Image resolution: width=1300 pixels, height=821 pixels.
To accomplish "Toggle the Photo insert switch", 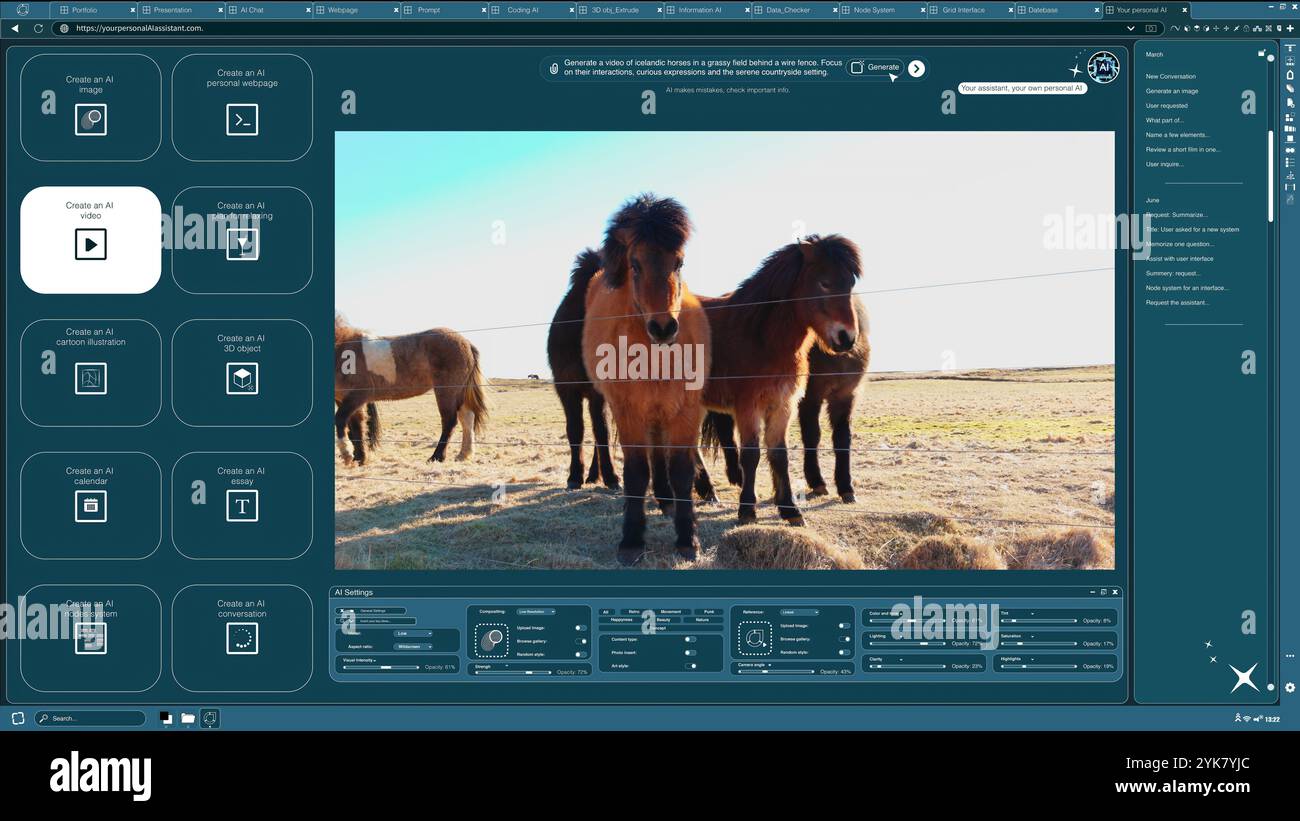I will click(691, 653).
